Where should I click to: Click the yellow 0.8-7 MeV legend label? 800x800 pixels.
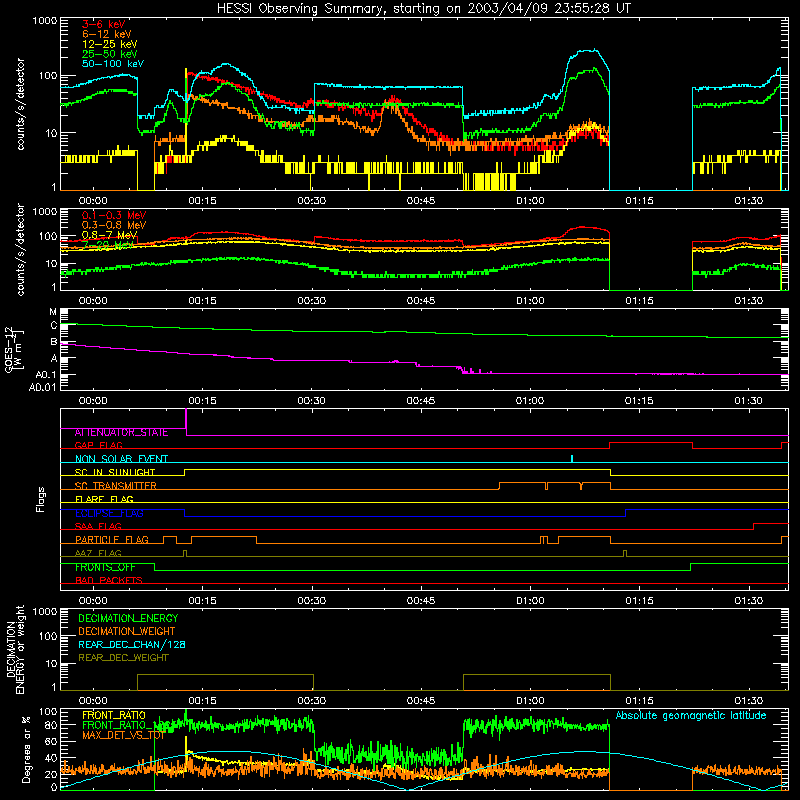pos(110,235)
